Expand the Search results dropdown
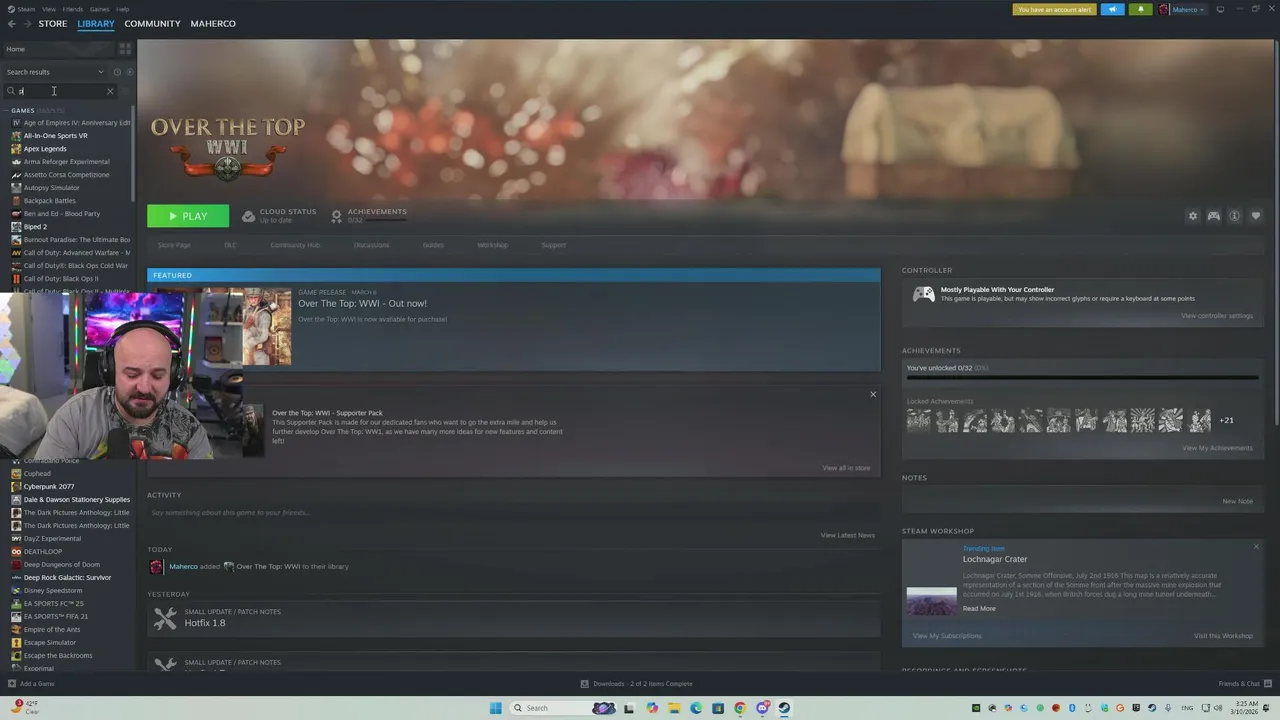The image size is (1280, 720). [x=55, y=72]
